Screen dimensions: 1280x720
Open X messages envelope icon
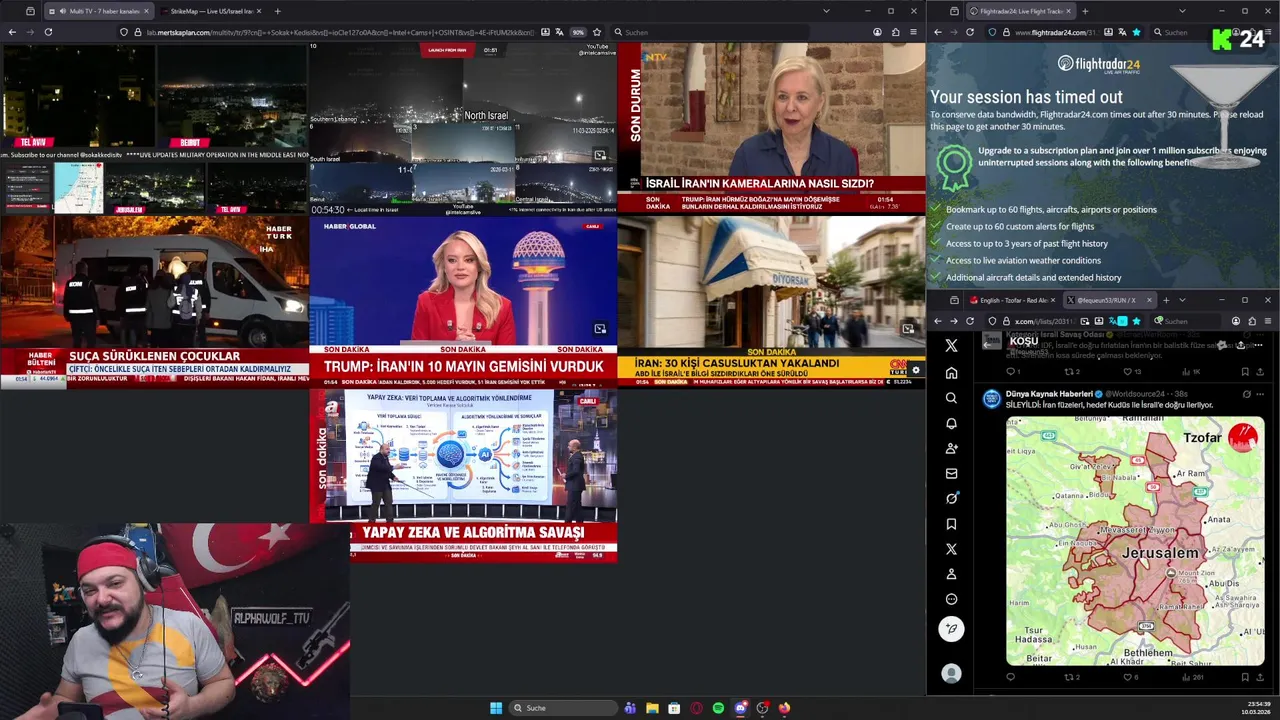pyautogui.click(x=951, y=473)
